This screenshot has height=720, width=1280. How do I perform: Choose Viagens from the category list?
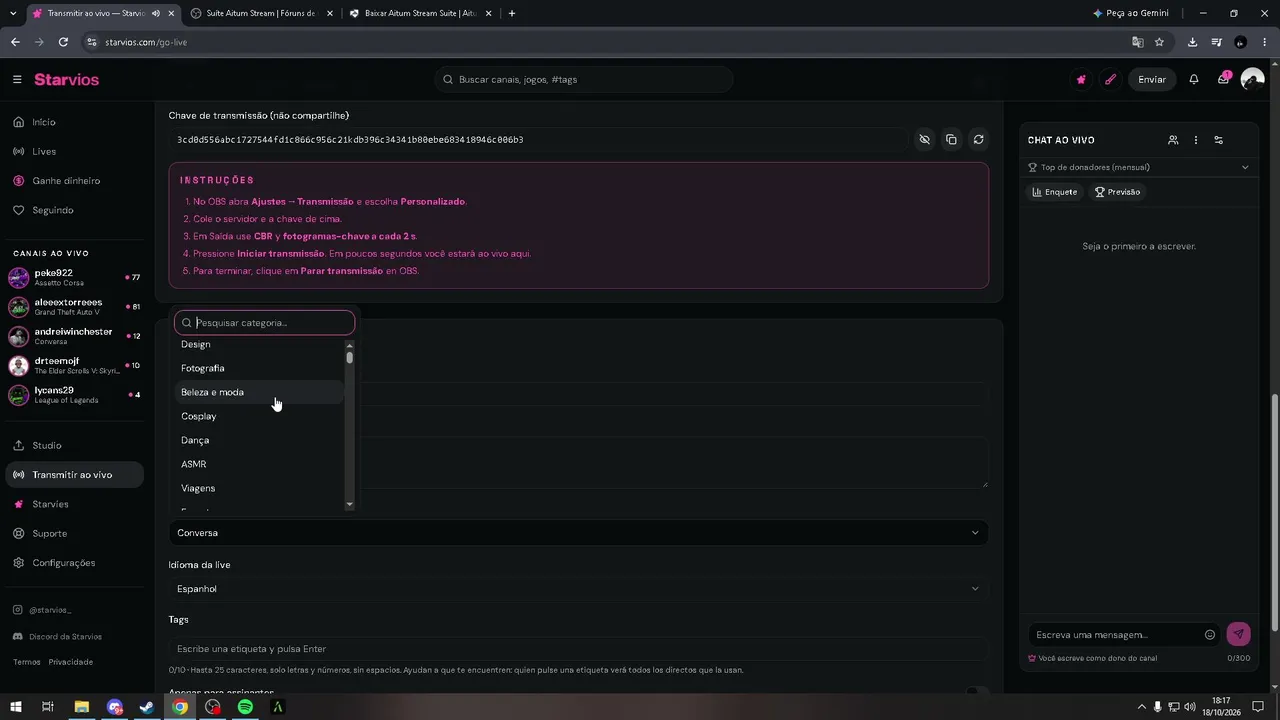[x=260, y=488]
